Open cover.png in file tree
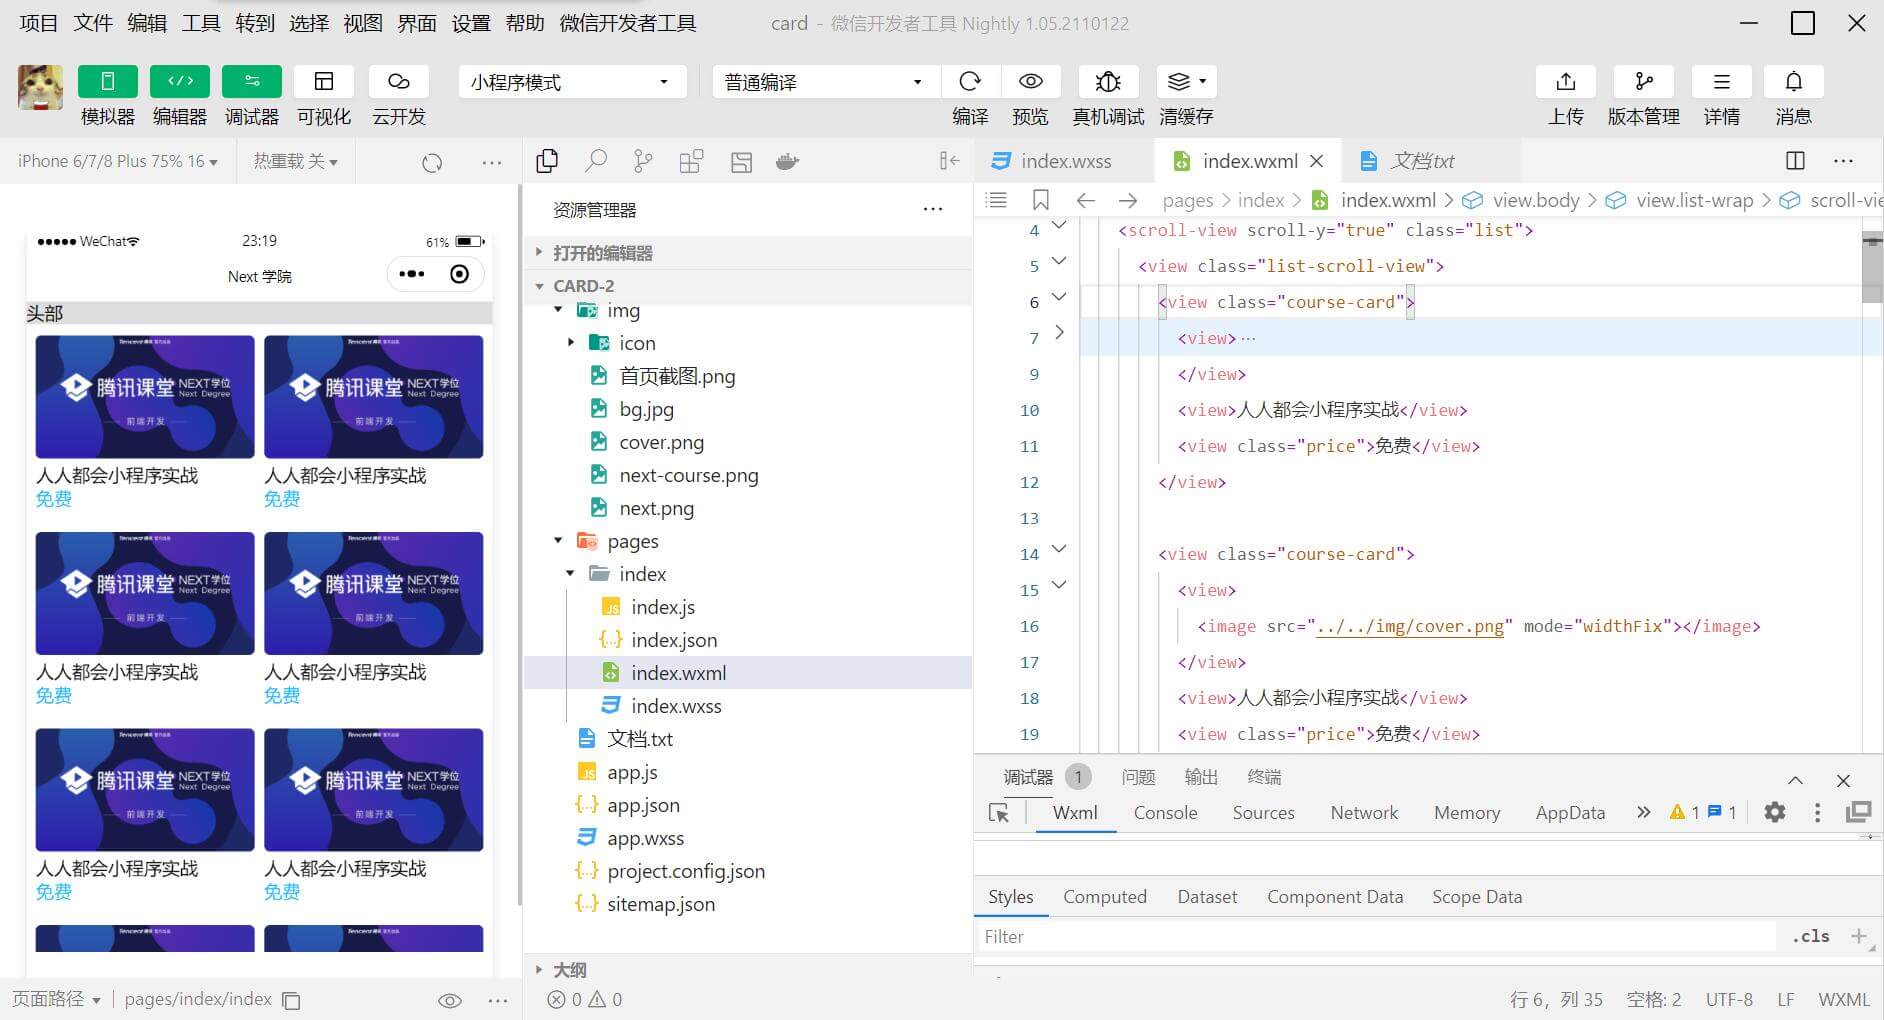 pos(661,442)
